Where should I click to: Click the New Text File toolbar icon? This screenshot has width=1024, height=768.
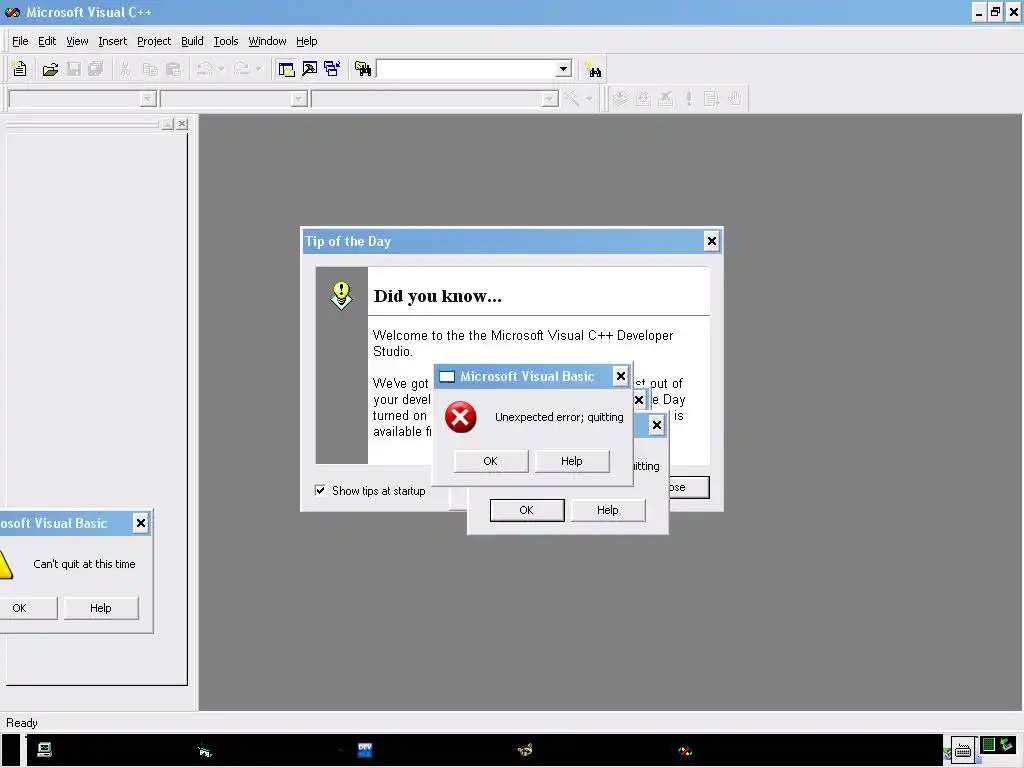point(20,69)
